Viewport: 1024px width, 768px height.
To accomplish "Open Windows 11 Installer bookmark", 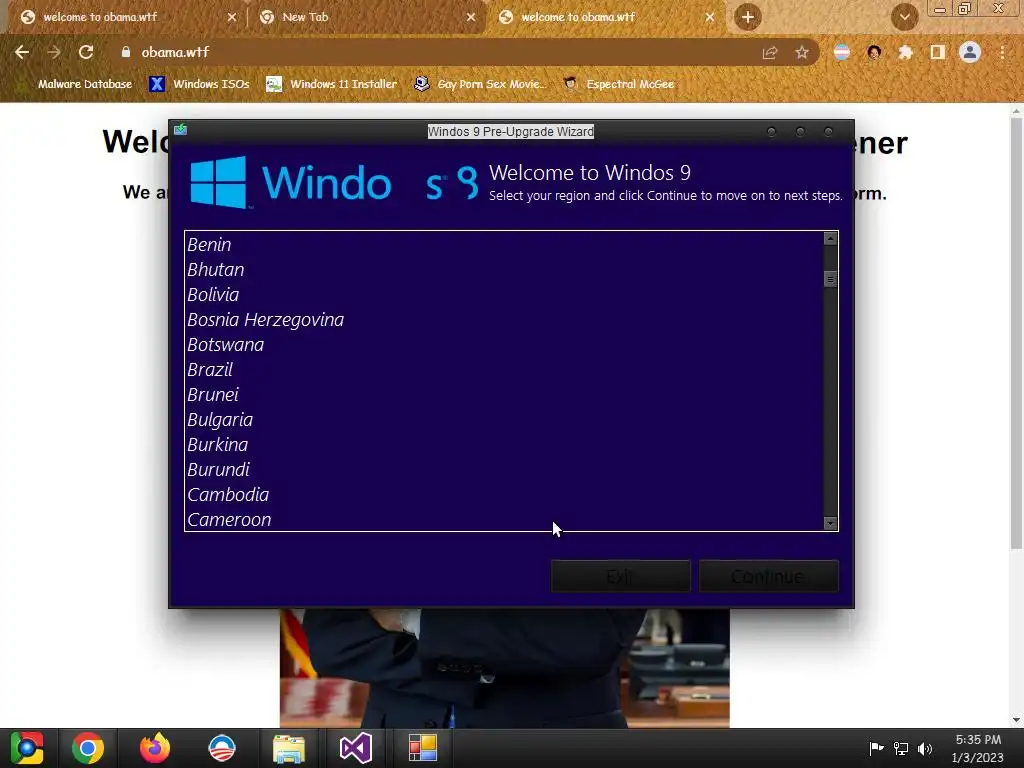I will (332, 84).
